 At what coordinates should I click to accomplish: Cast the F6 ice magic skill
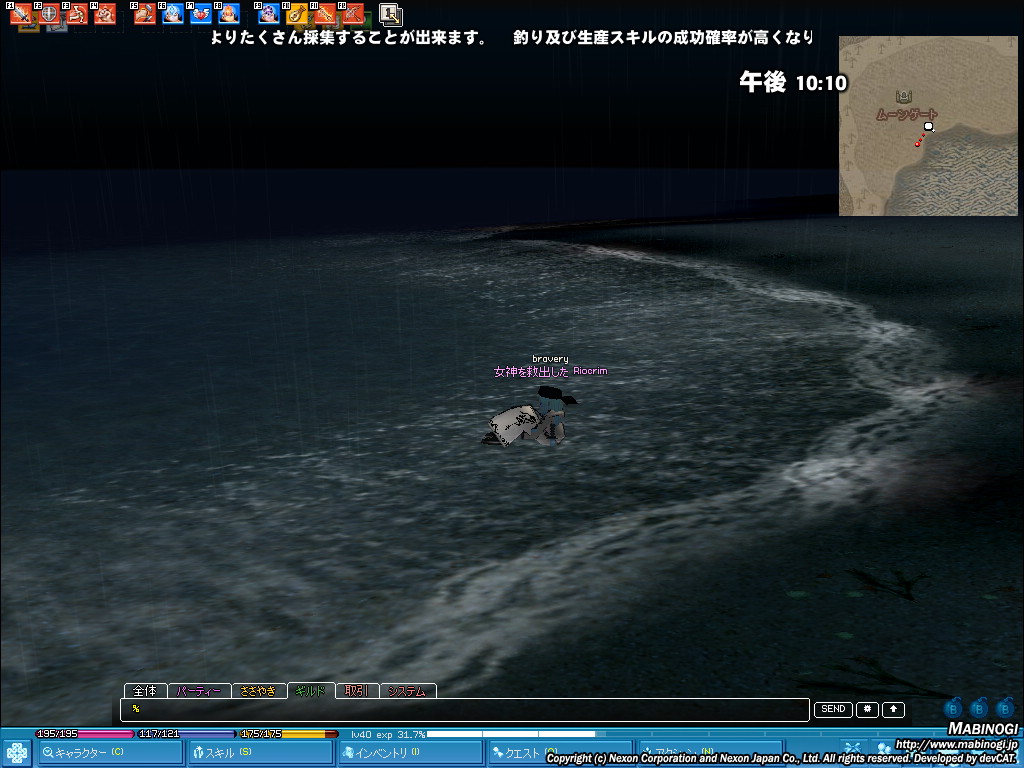tap(173, 14)
